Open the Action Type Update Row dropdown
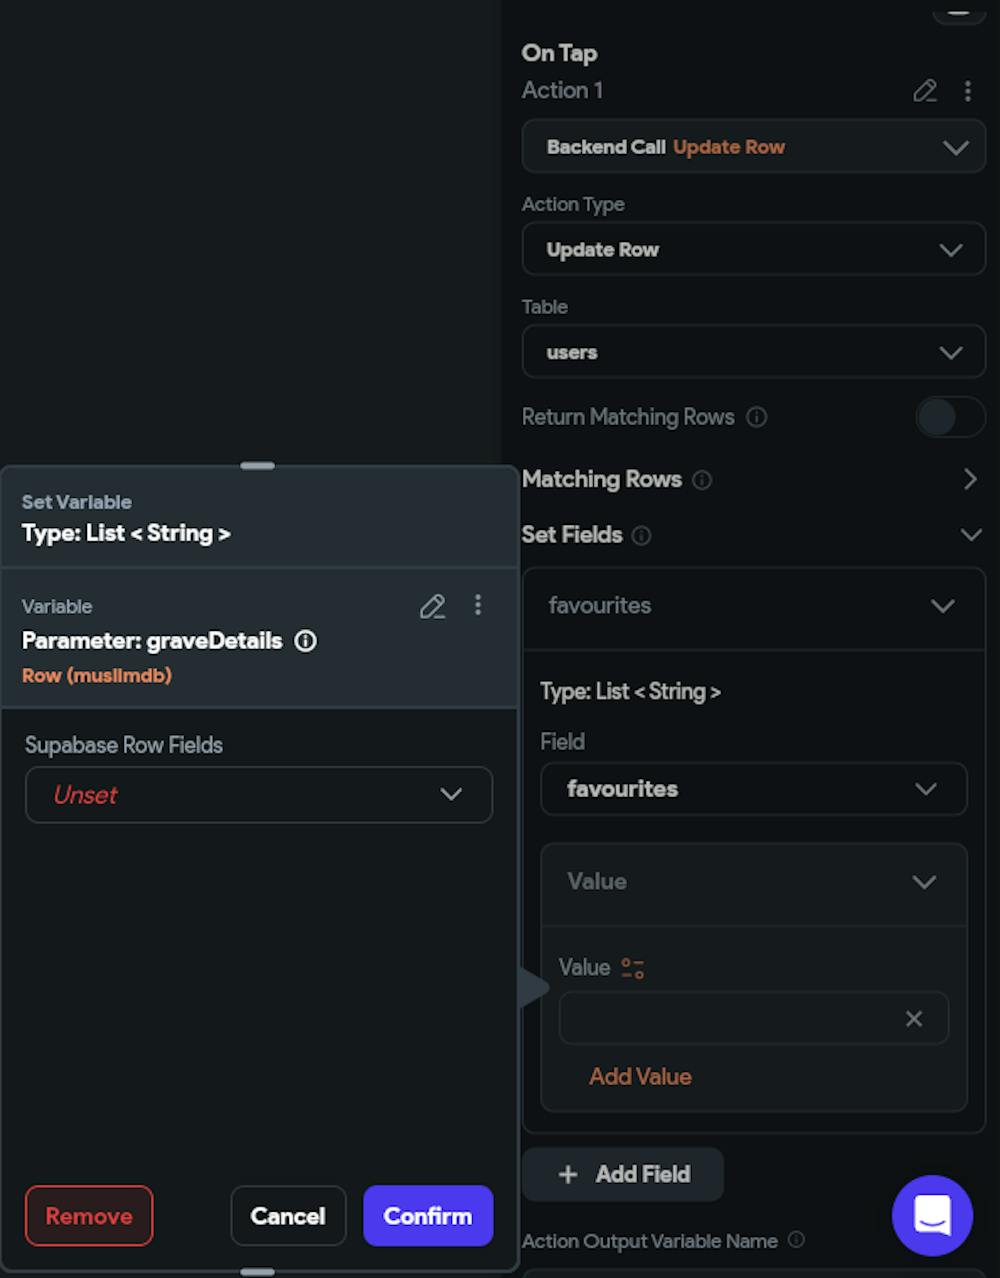Image resolution: width=1000 pixels, height=1278 pixels. (x=753, y=249)
